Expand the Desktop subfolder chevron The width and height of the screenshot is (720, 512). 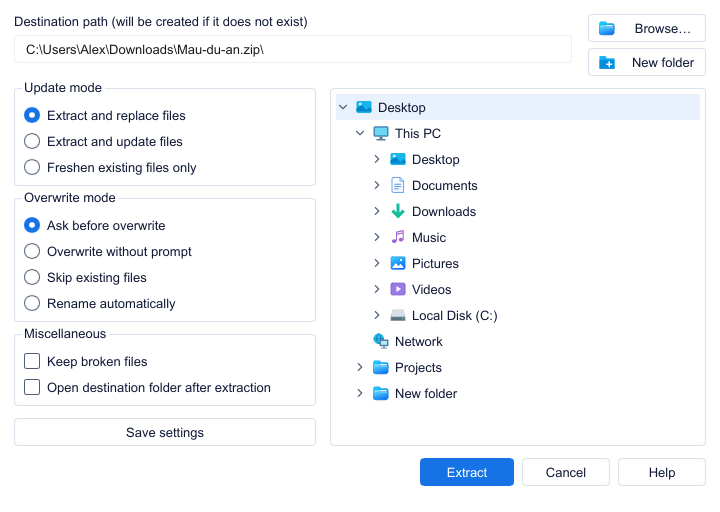[x=377, y=159]
